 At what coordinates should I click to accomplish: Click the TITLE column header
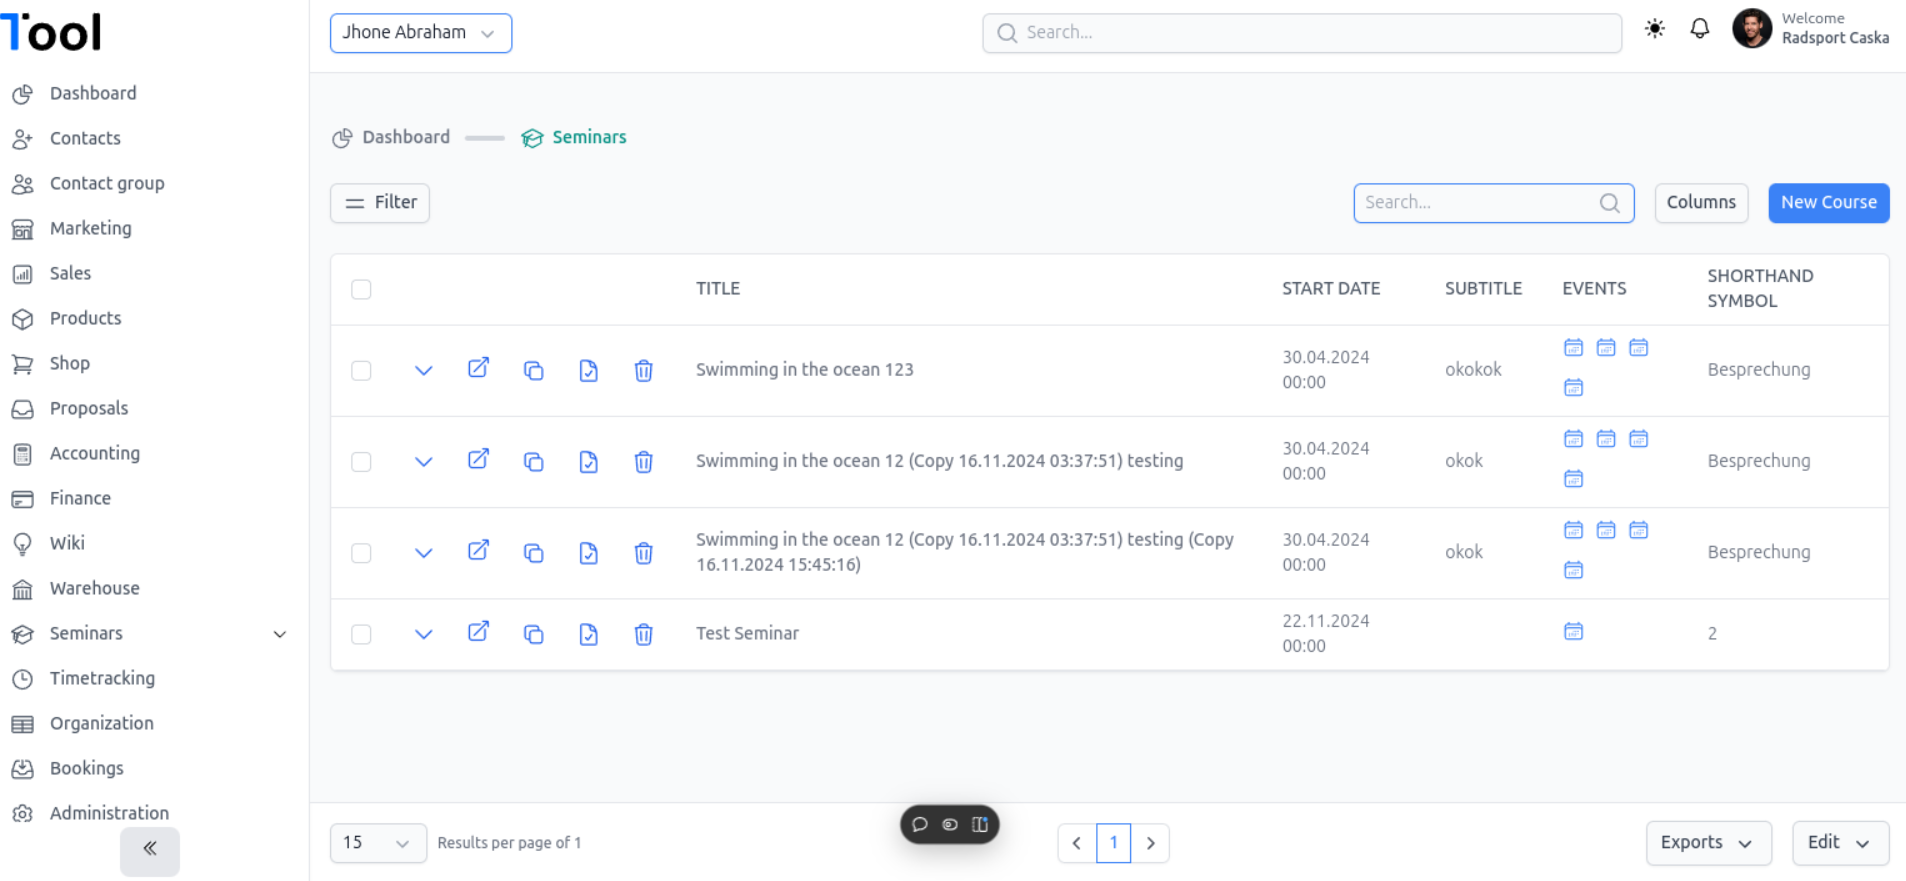tap(718, 289)
